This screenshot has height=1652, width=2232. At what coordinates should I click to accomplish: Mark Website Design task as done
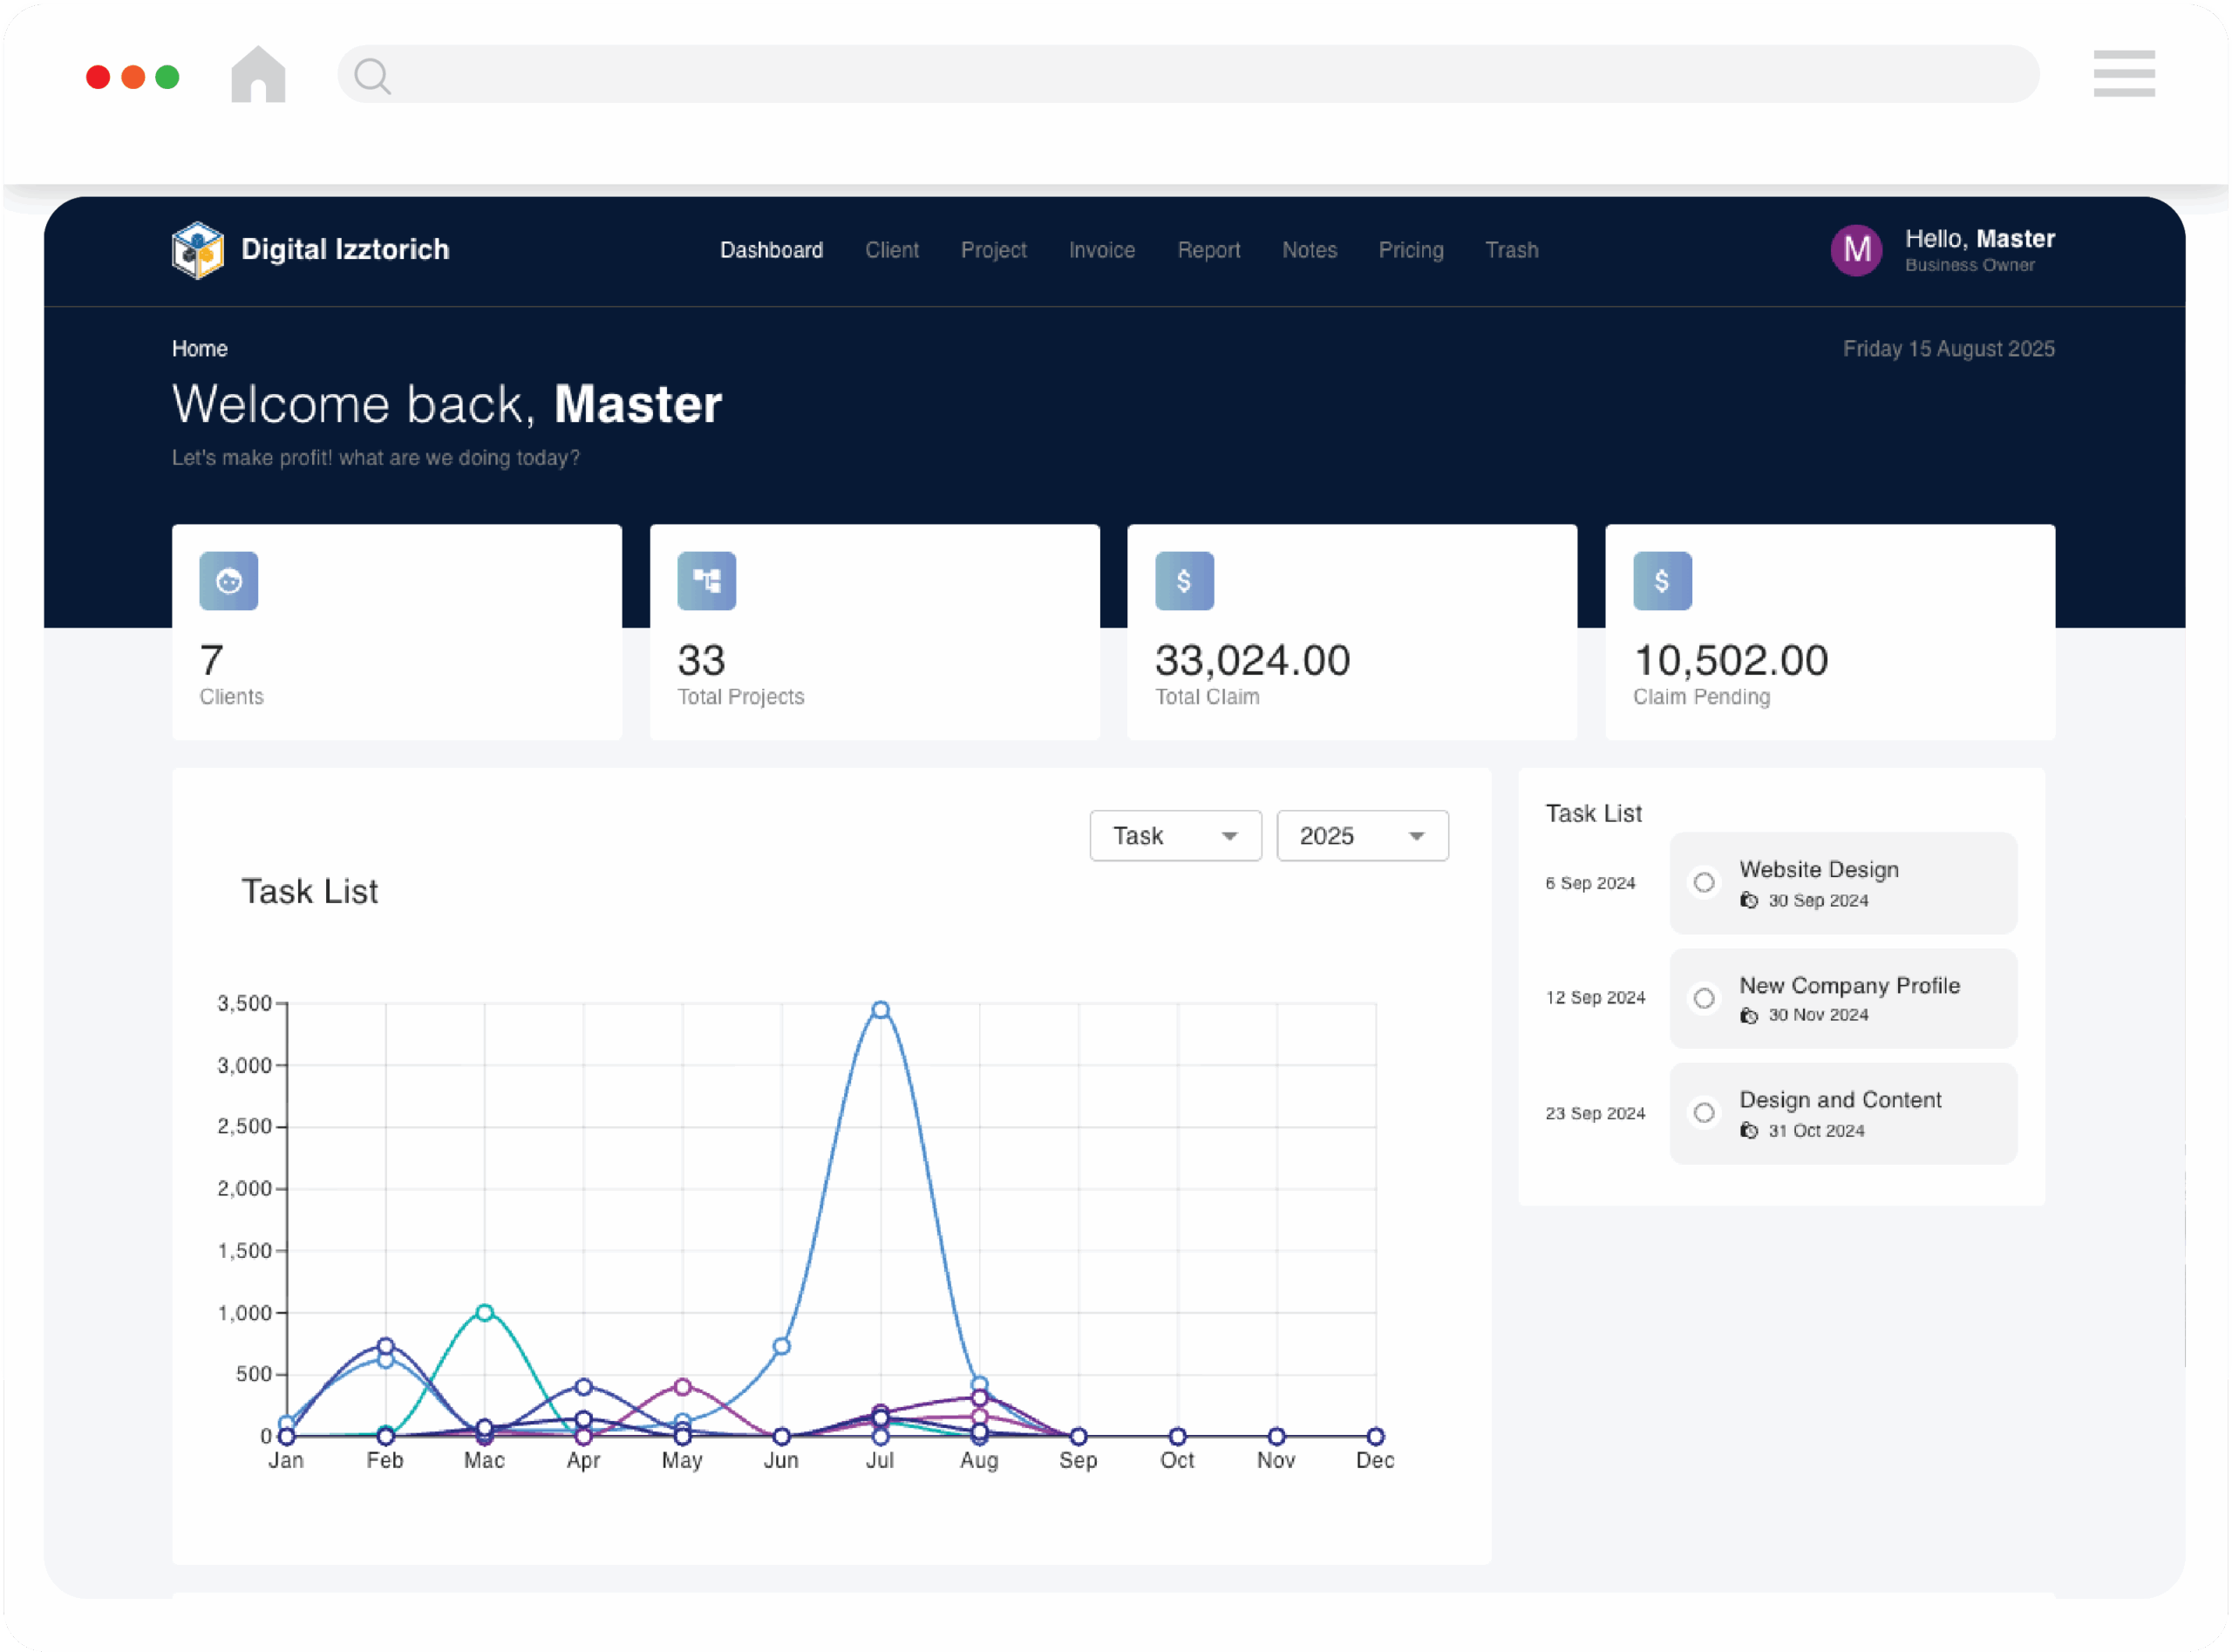1704,883
